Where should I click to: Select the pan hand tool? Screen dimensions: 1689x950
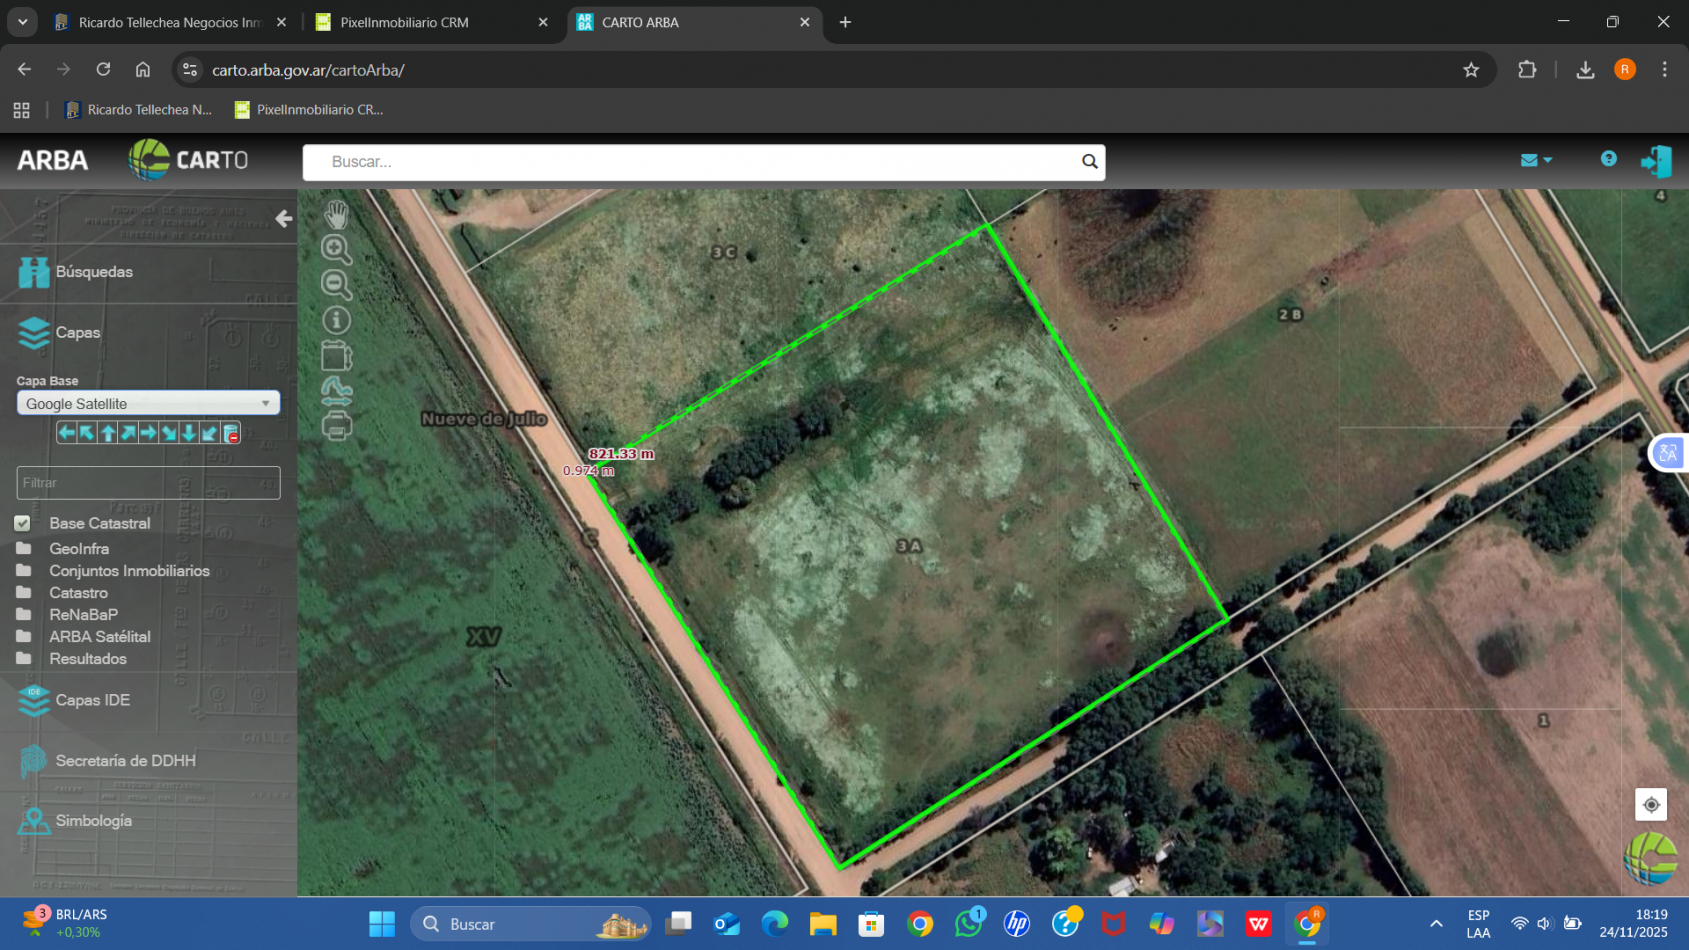(336, 214)
